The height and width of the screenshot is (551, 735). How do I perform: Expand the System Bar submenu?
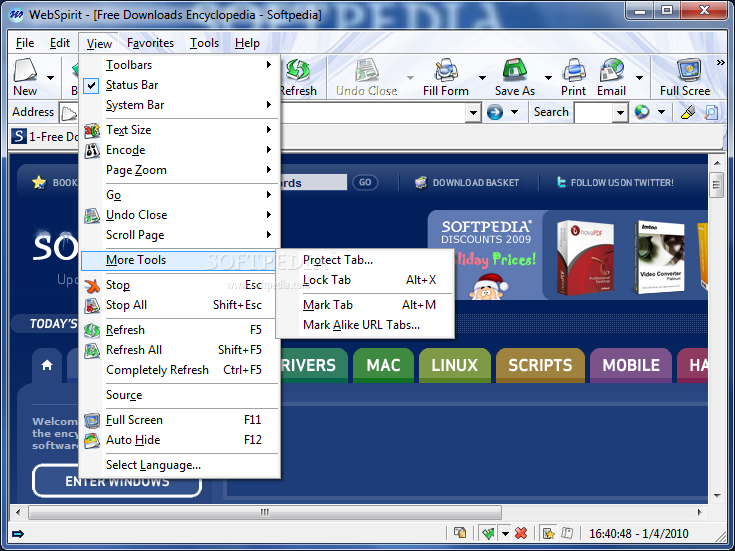(x=180, y=105)
